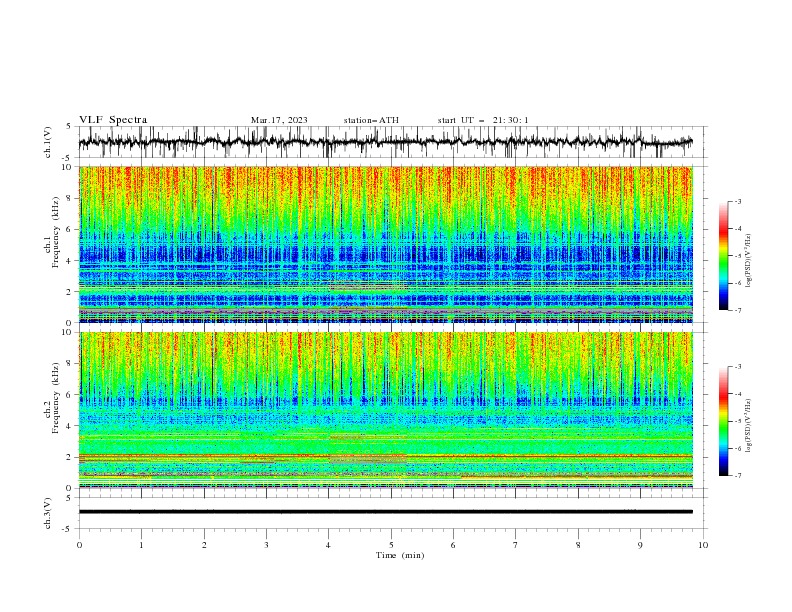Image resolution: width=792 pixels, height=612 pixels.
Task: Click the "VLF Spectra" title text
Action: pyautogui.click(x=113, y=120)
